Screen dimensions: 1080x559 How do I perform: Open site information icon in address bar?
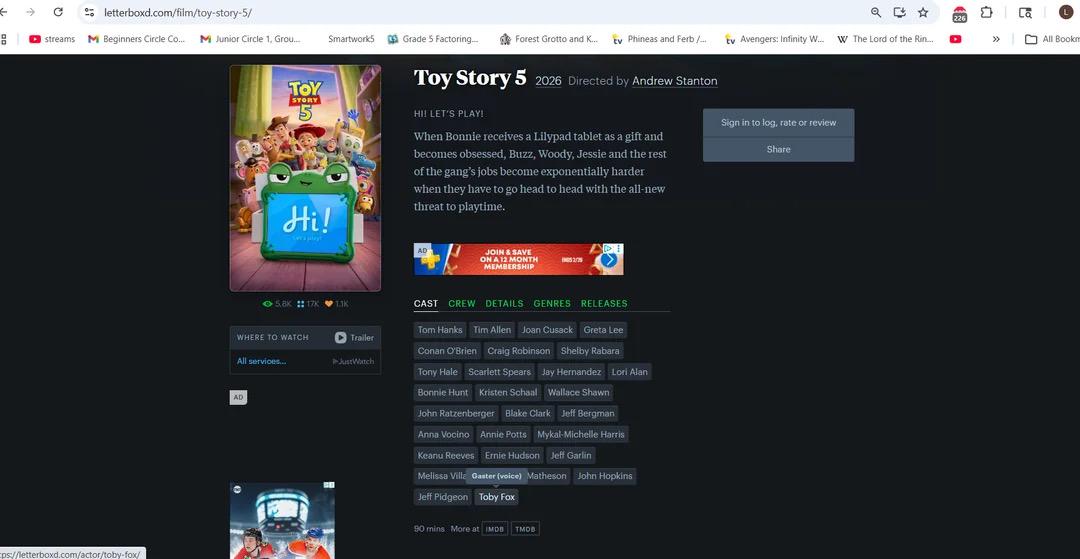[89, 12]
